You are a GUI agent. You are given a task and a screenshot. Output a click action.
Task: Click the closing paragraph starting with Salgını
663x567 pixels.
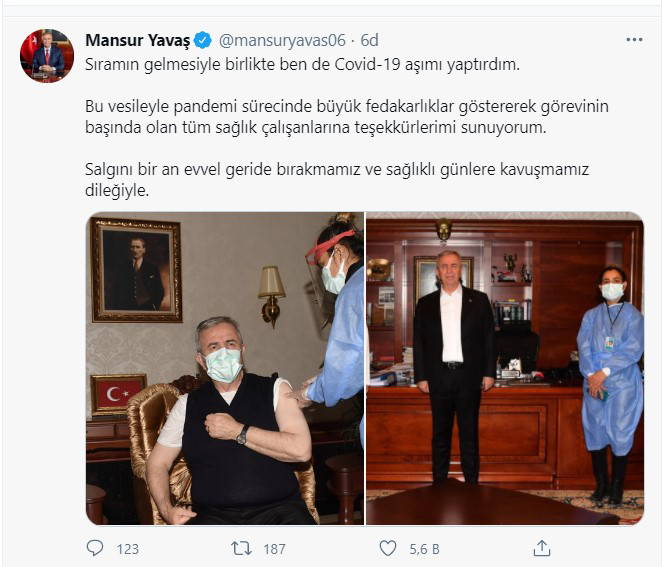pos(337,180)
